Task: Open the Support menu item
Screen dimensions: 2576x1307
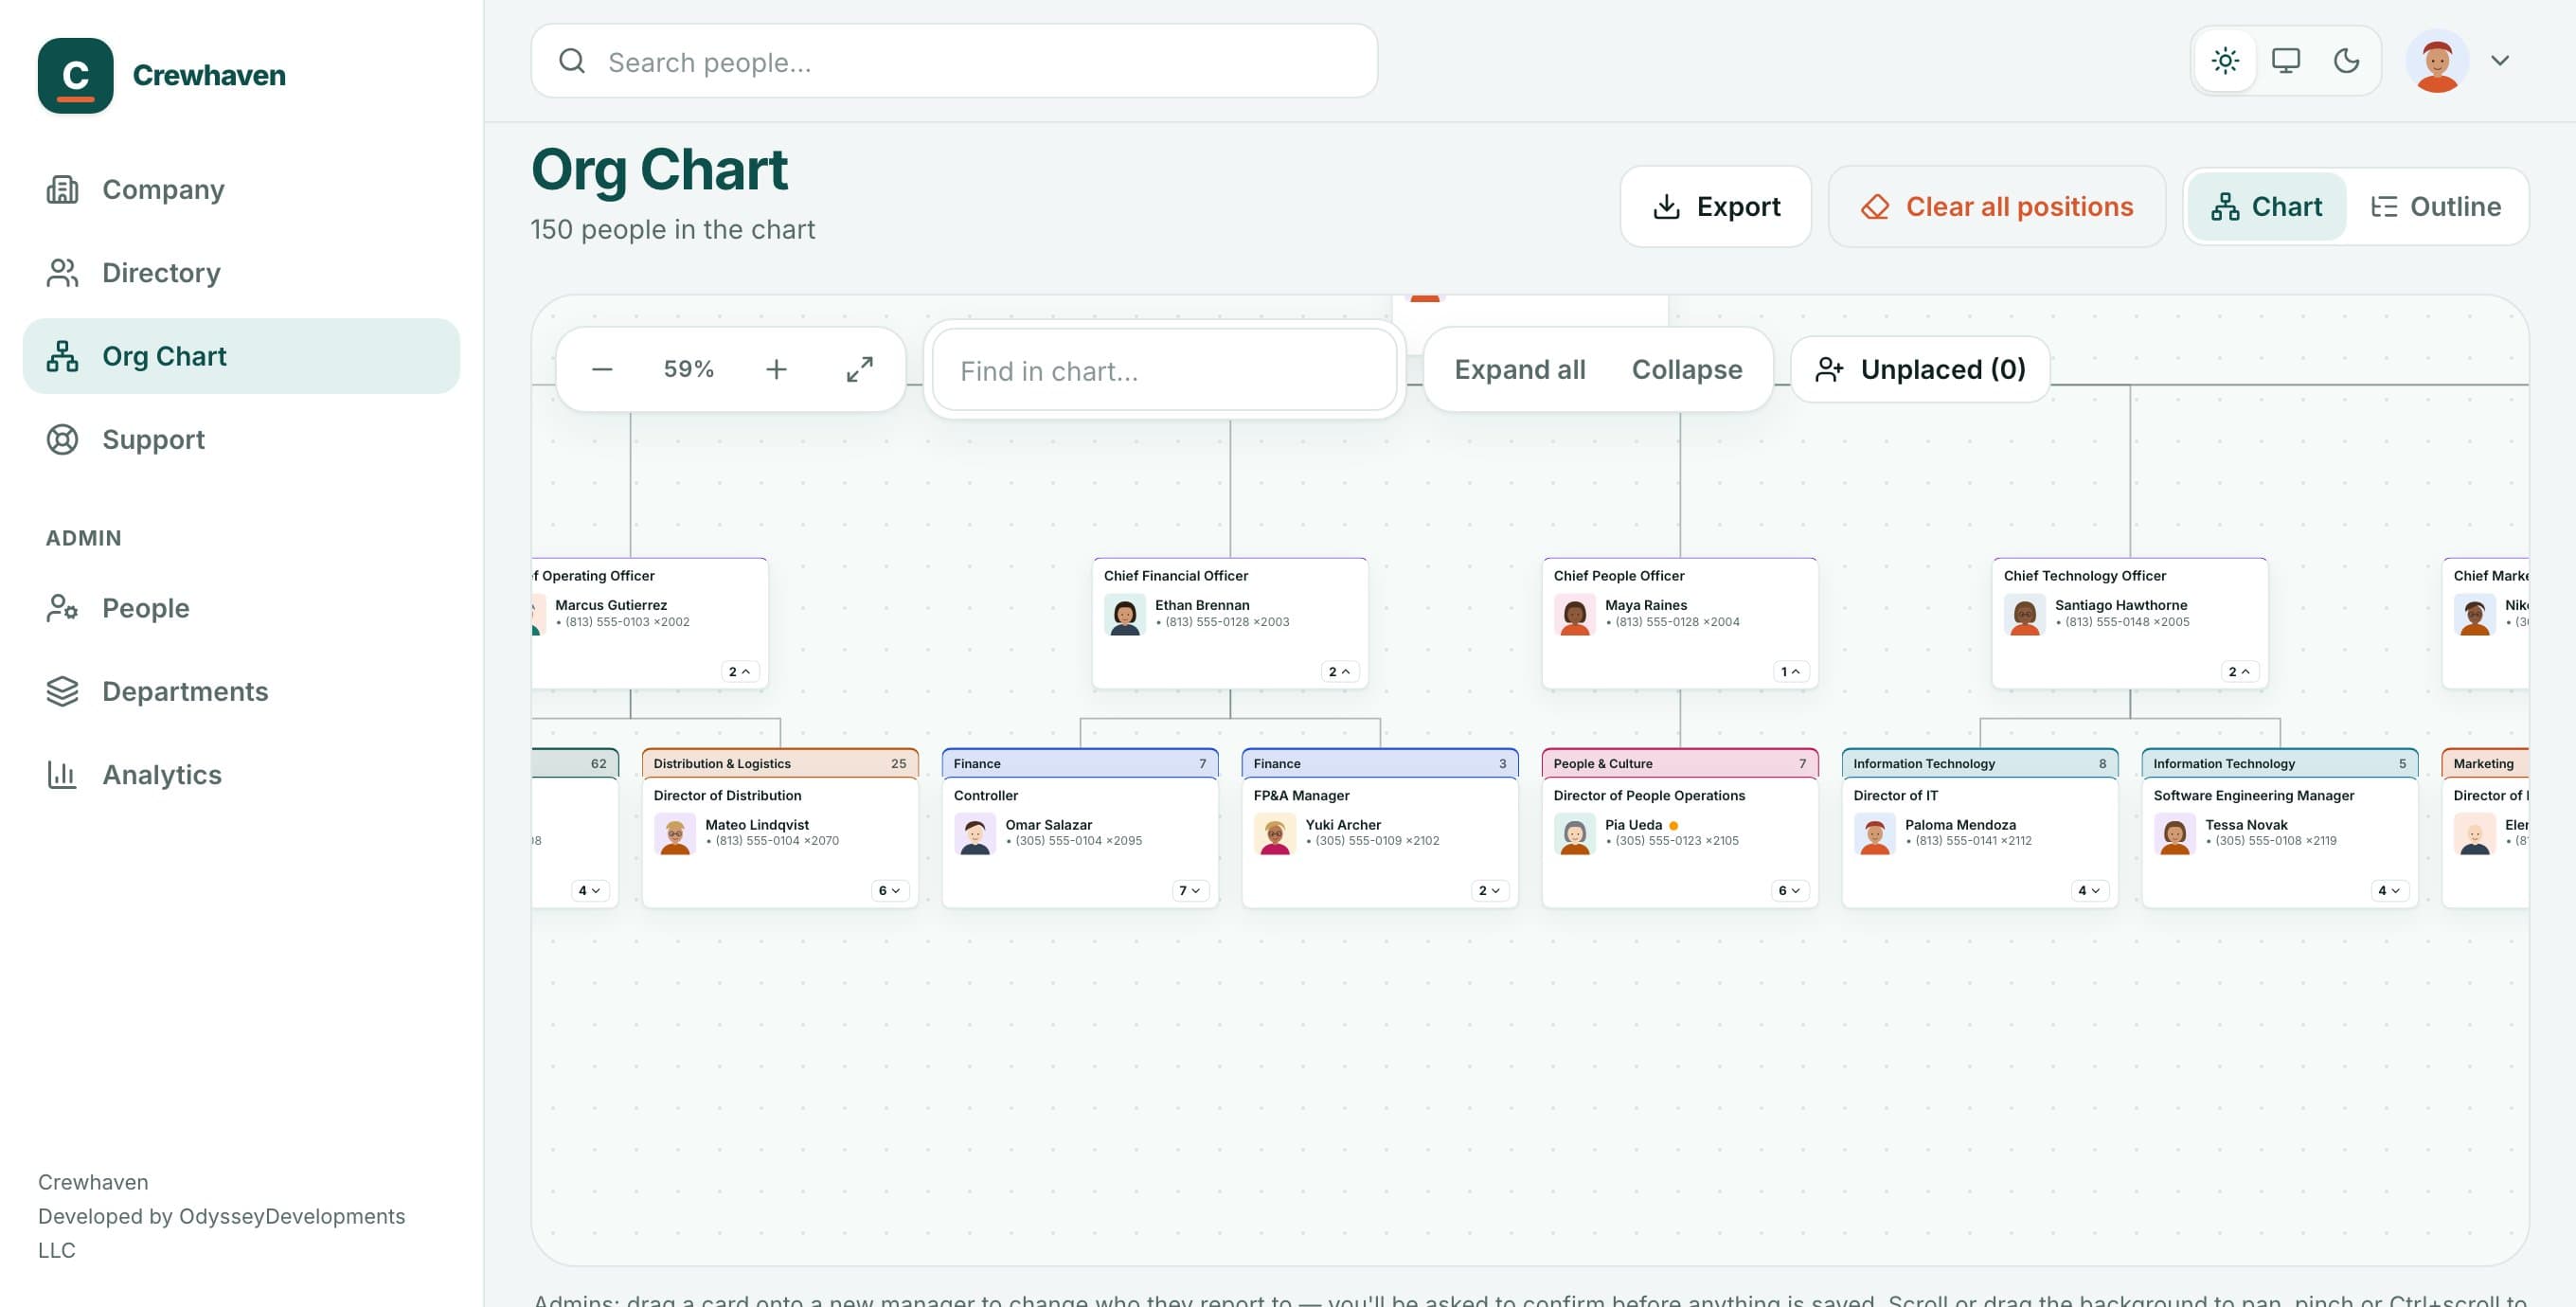Action: [x=241, y=439]
